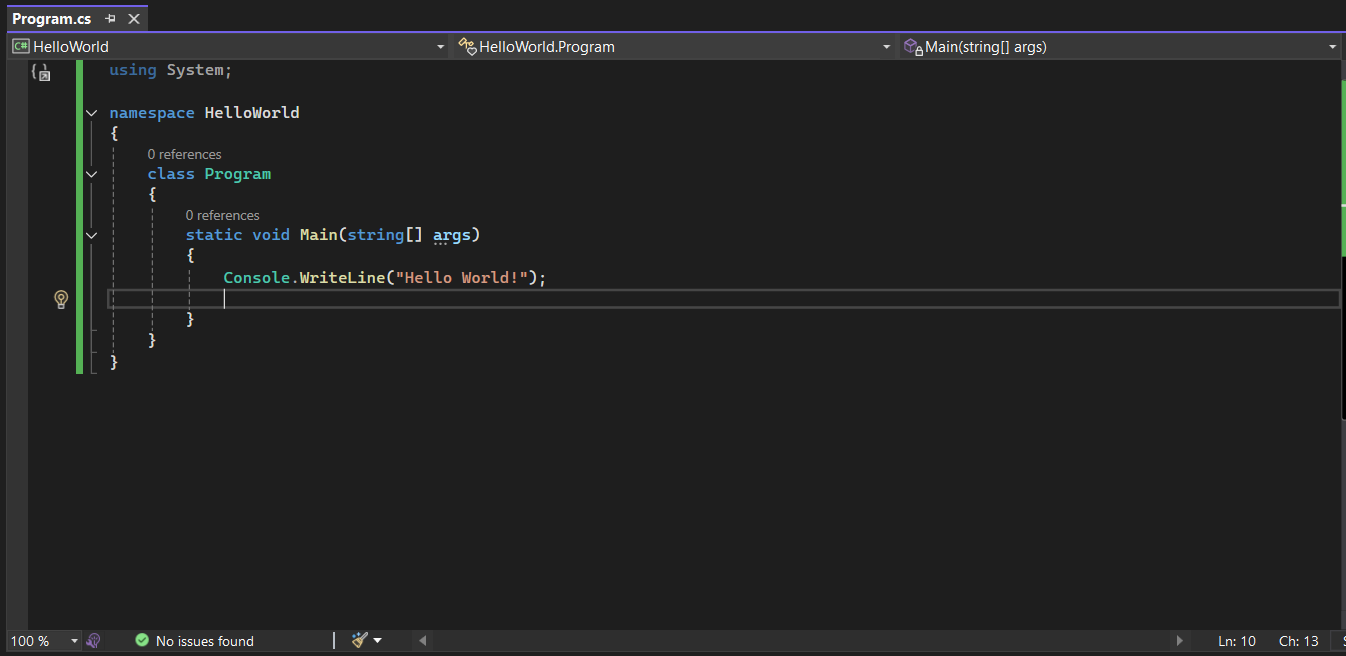Collapse the Main method block
Screen dimensions: 1346x656
click(92, 235)
